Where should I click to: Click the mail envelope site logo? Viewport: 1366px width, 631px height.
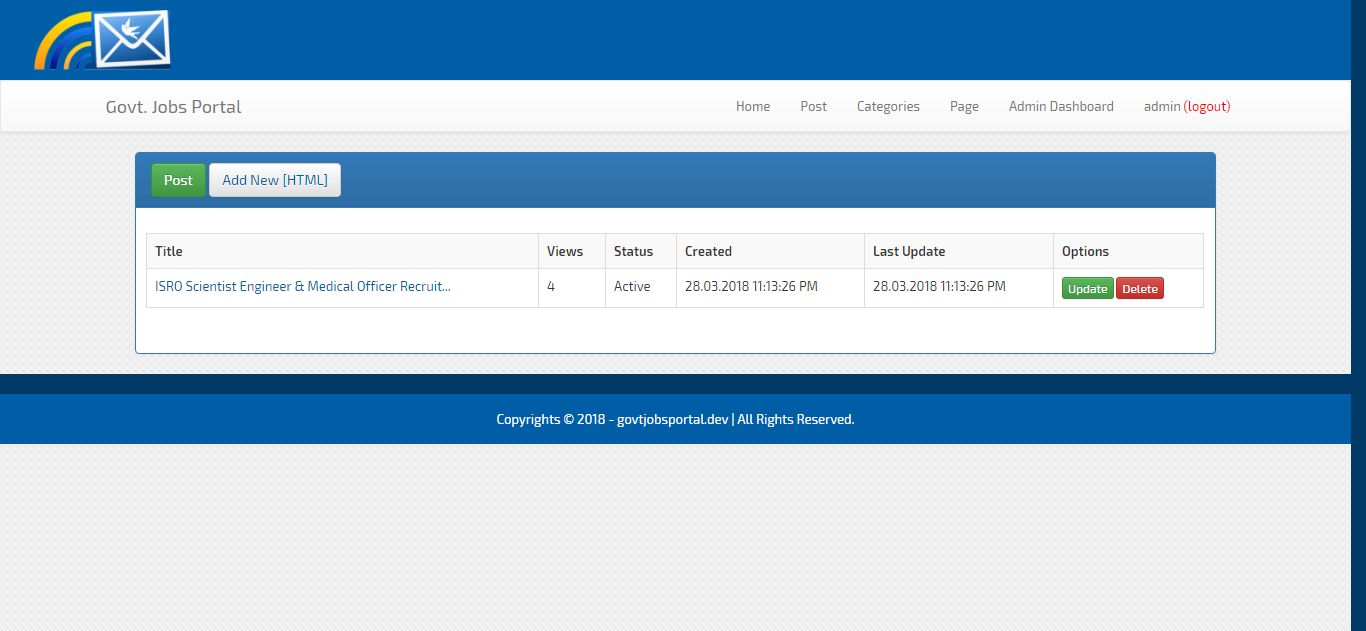click(x=102, y=40)
